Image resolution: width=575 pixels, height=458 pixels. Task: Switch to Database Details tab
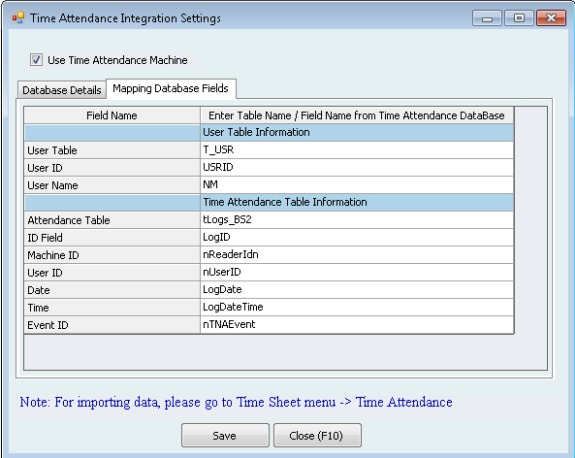click(62, 90)
